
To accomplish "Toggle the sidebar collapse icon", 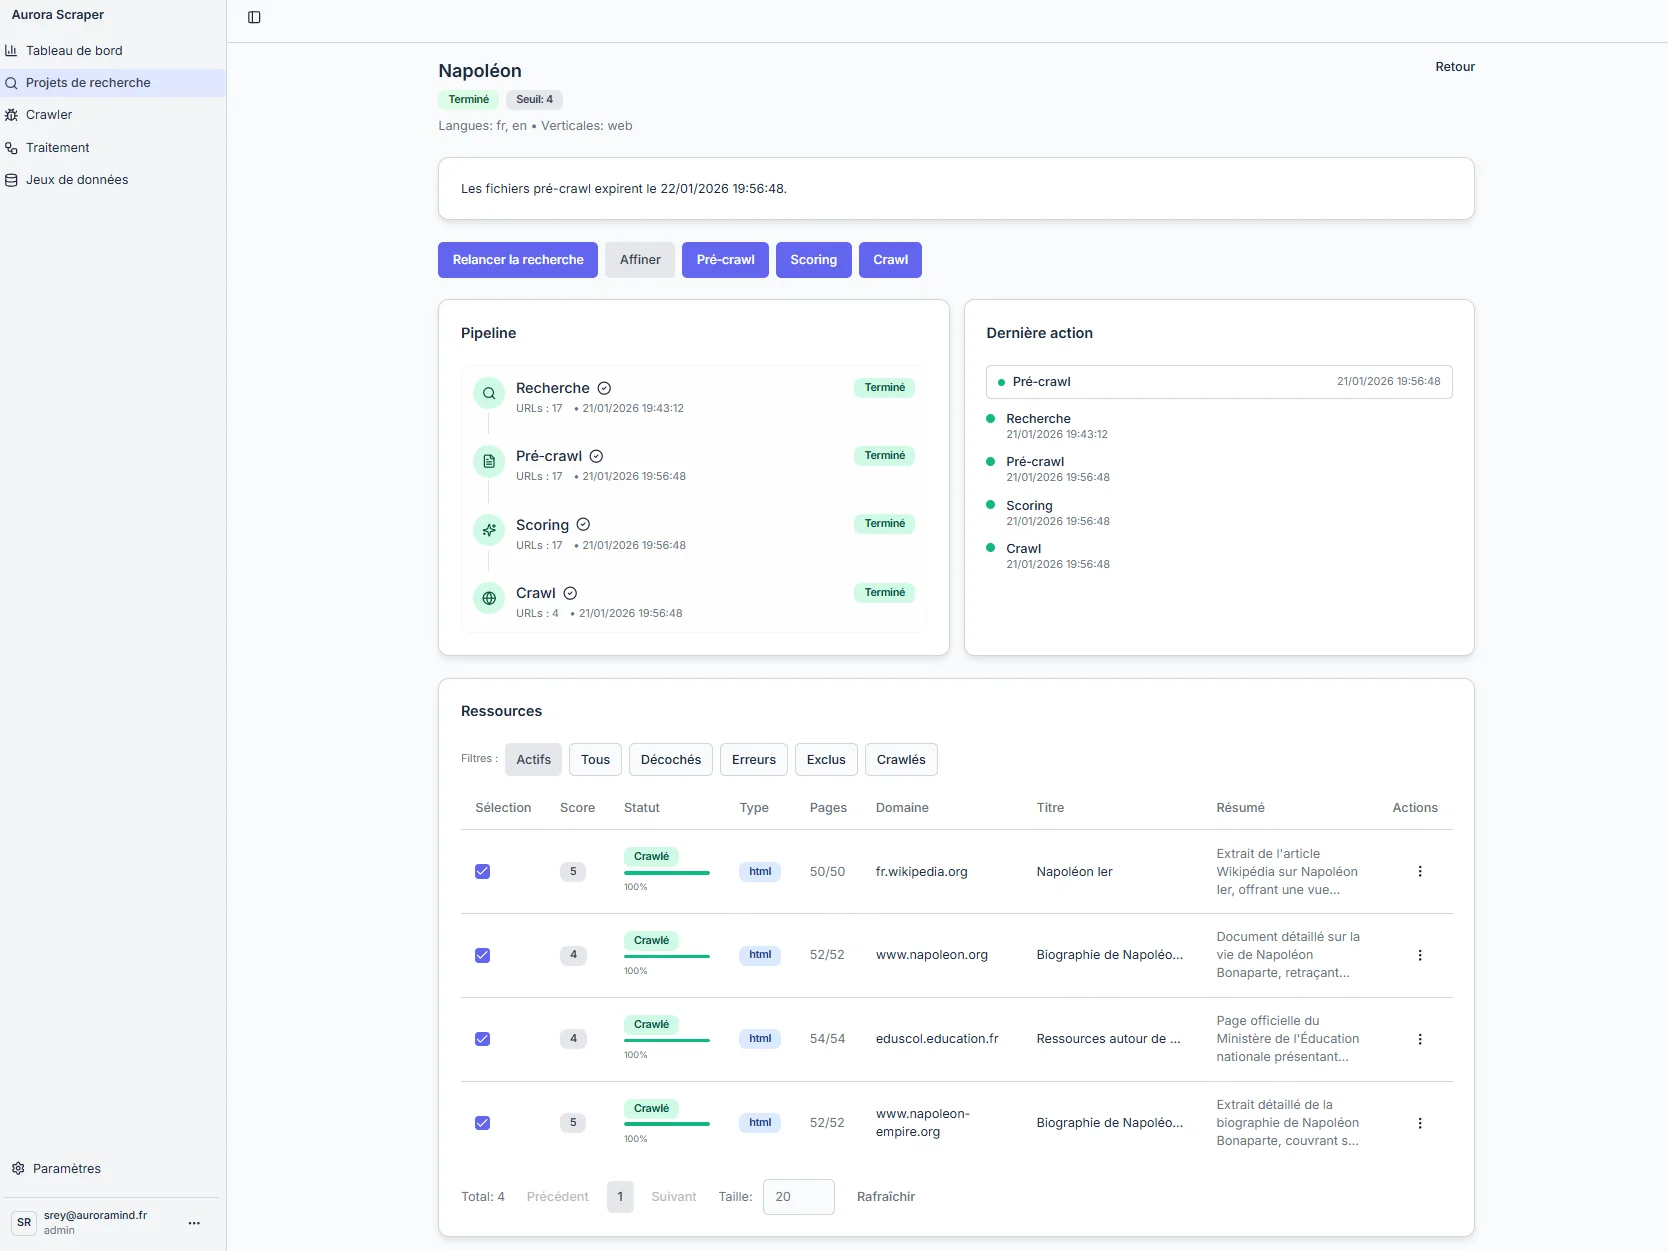I will [x=254, y=17].
